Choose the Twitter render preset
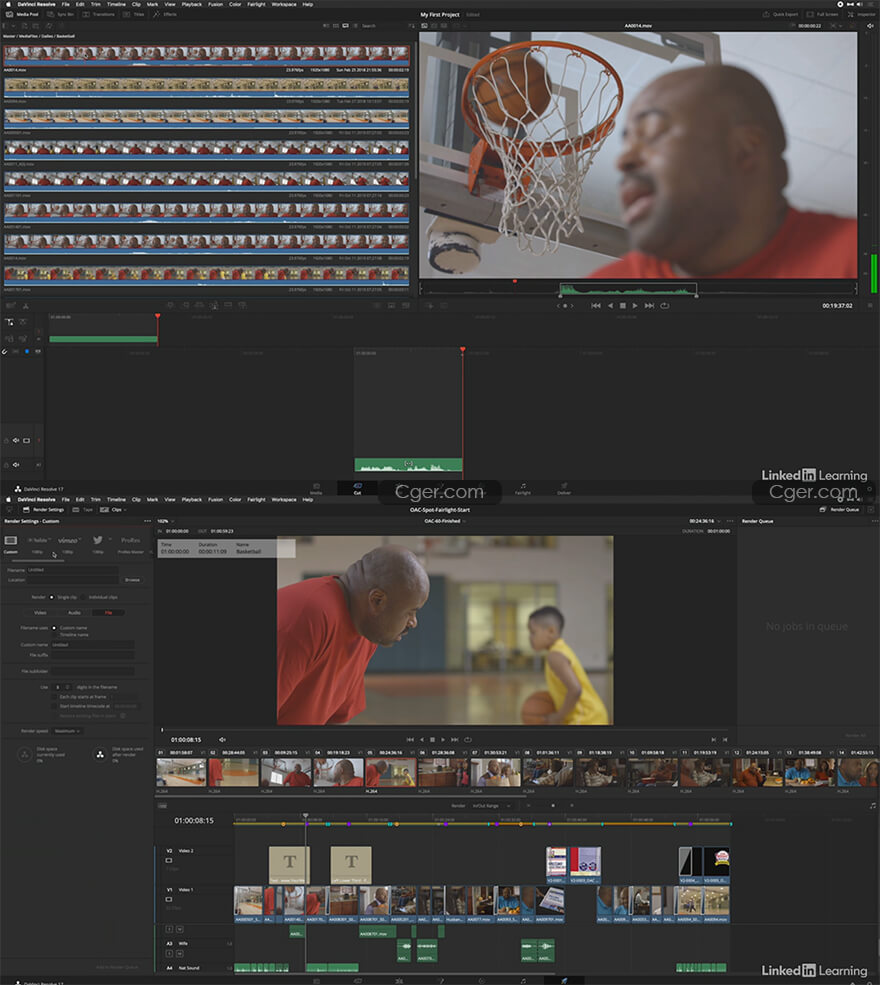The width and height of the screenshot is (880, 985). (98, 541)
